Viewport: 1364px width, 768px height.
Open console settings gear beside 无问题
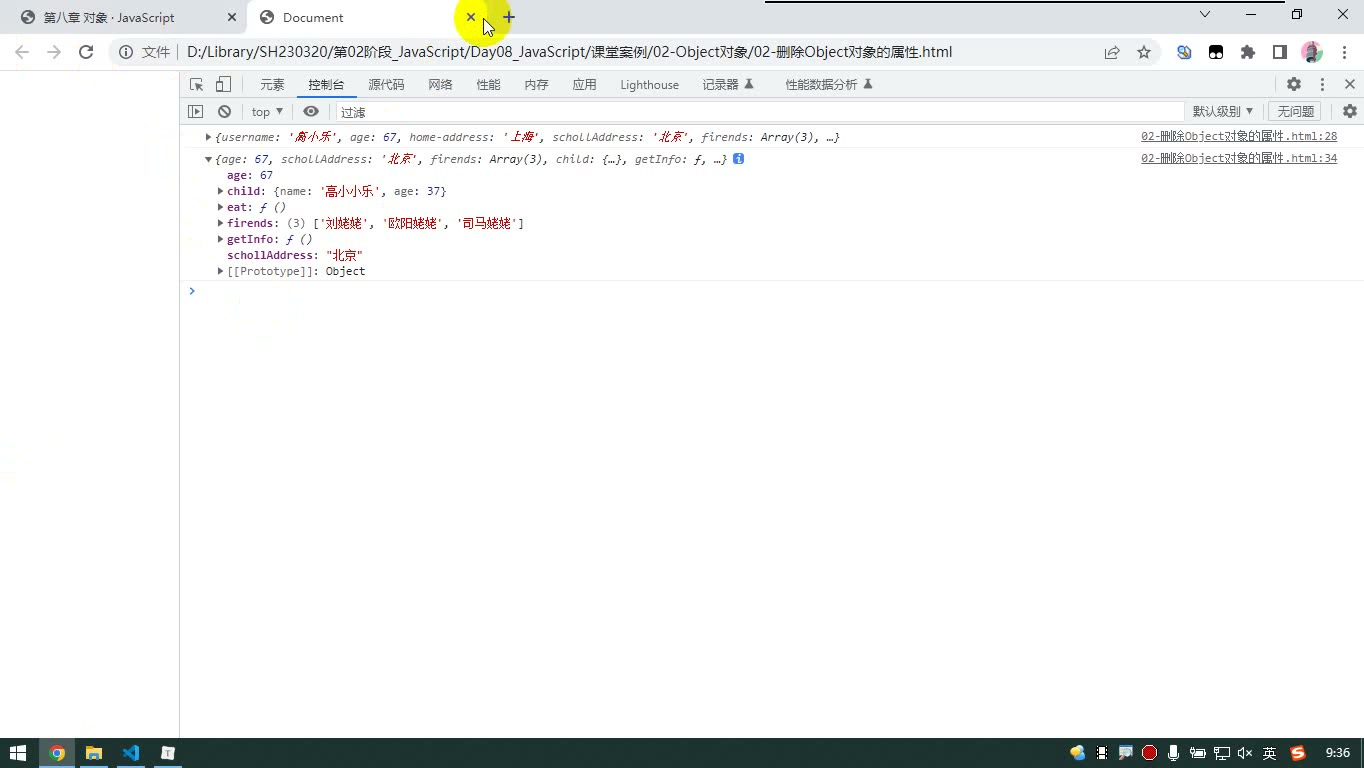point(1350,112)
